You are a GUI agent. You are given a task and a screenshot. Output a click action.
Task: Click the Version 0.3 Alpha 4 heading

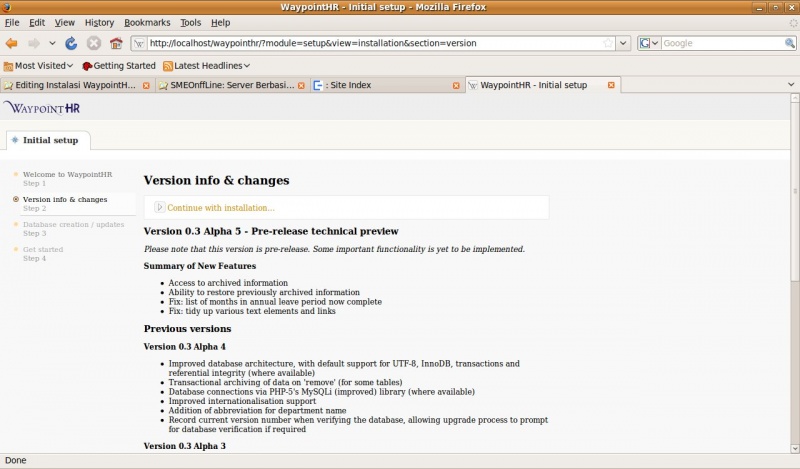point(185,347)
